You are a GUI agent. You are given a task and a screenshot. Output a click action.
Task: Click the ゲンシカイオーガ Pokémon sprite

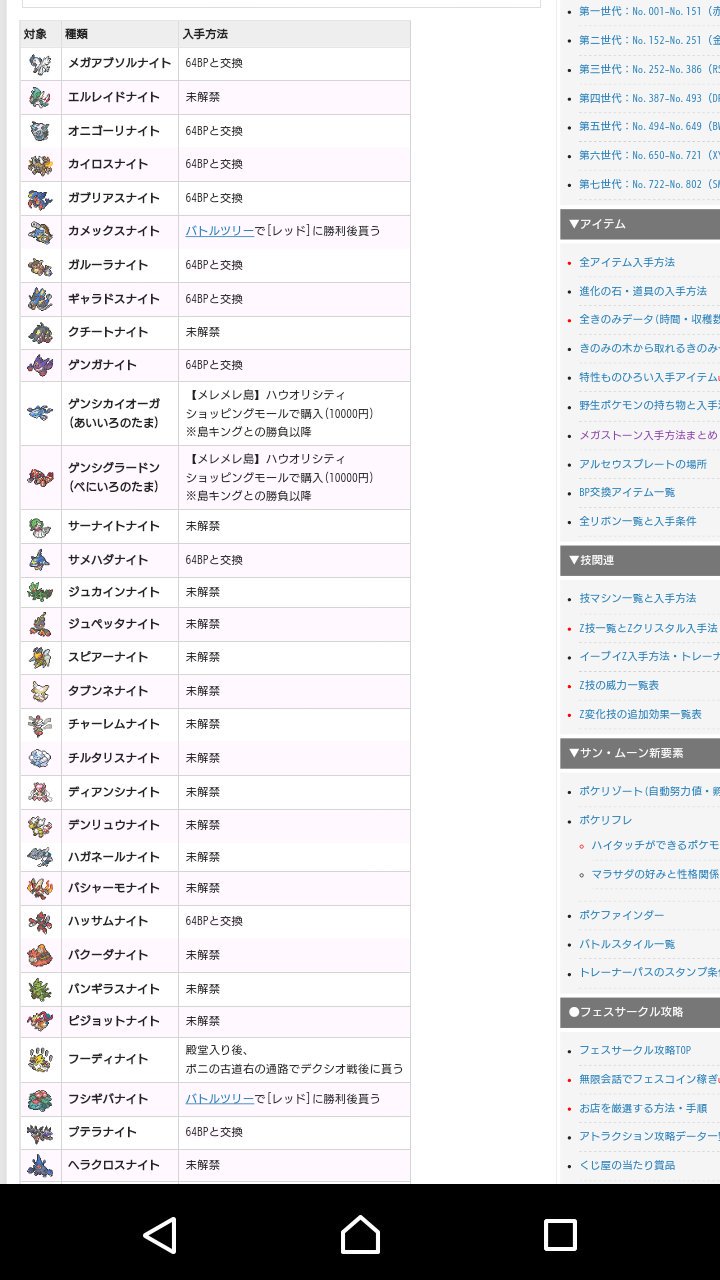[40, 413]
